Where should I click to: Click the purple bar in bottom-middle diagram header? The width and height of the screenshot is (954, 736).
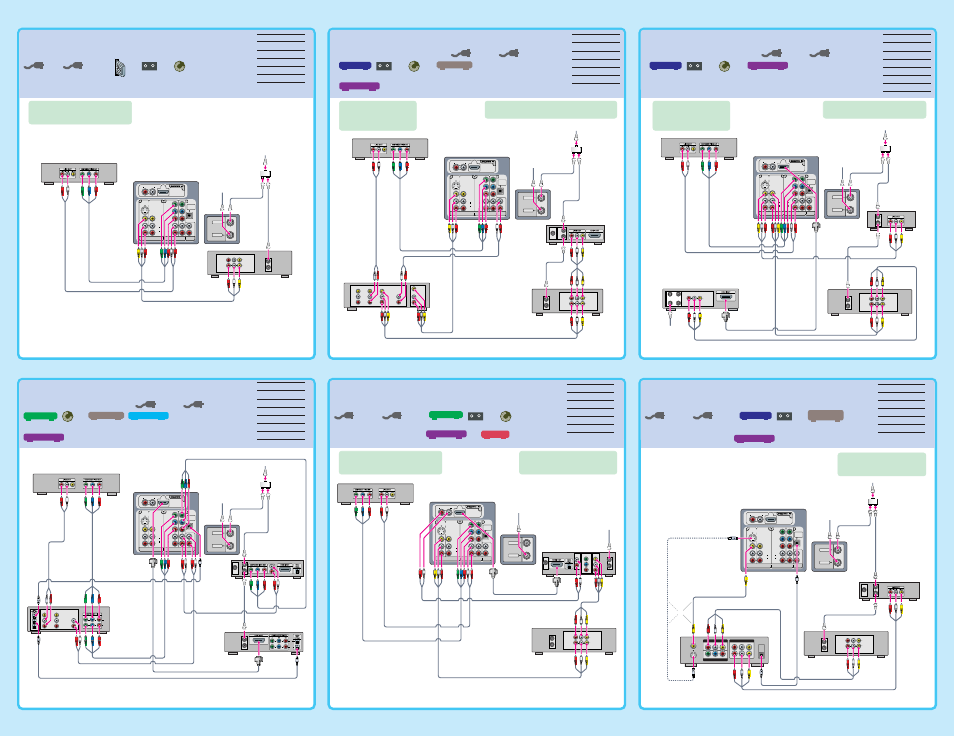[447, 434]
